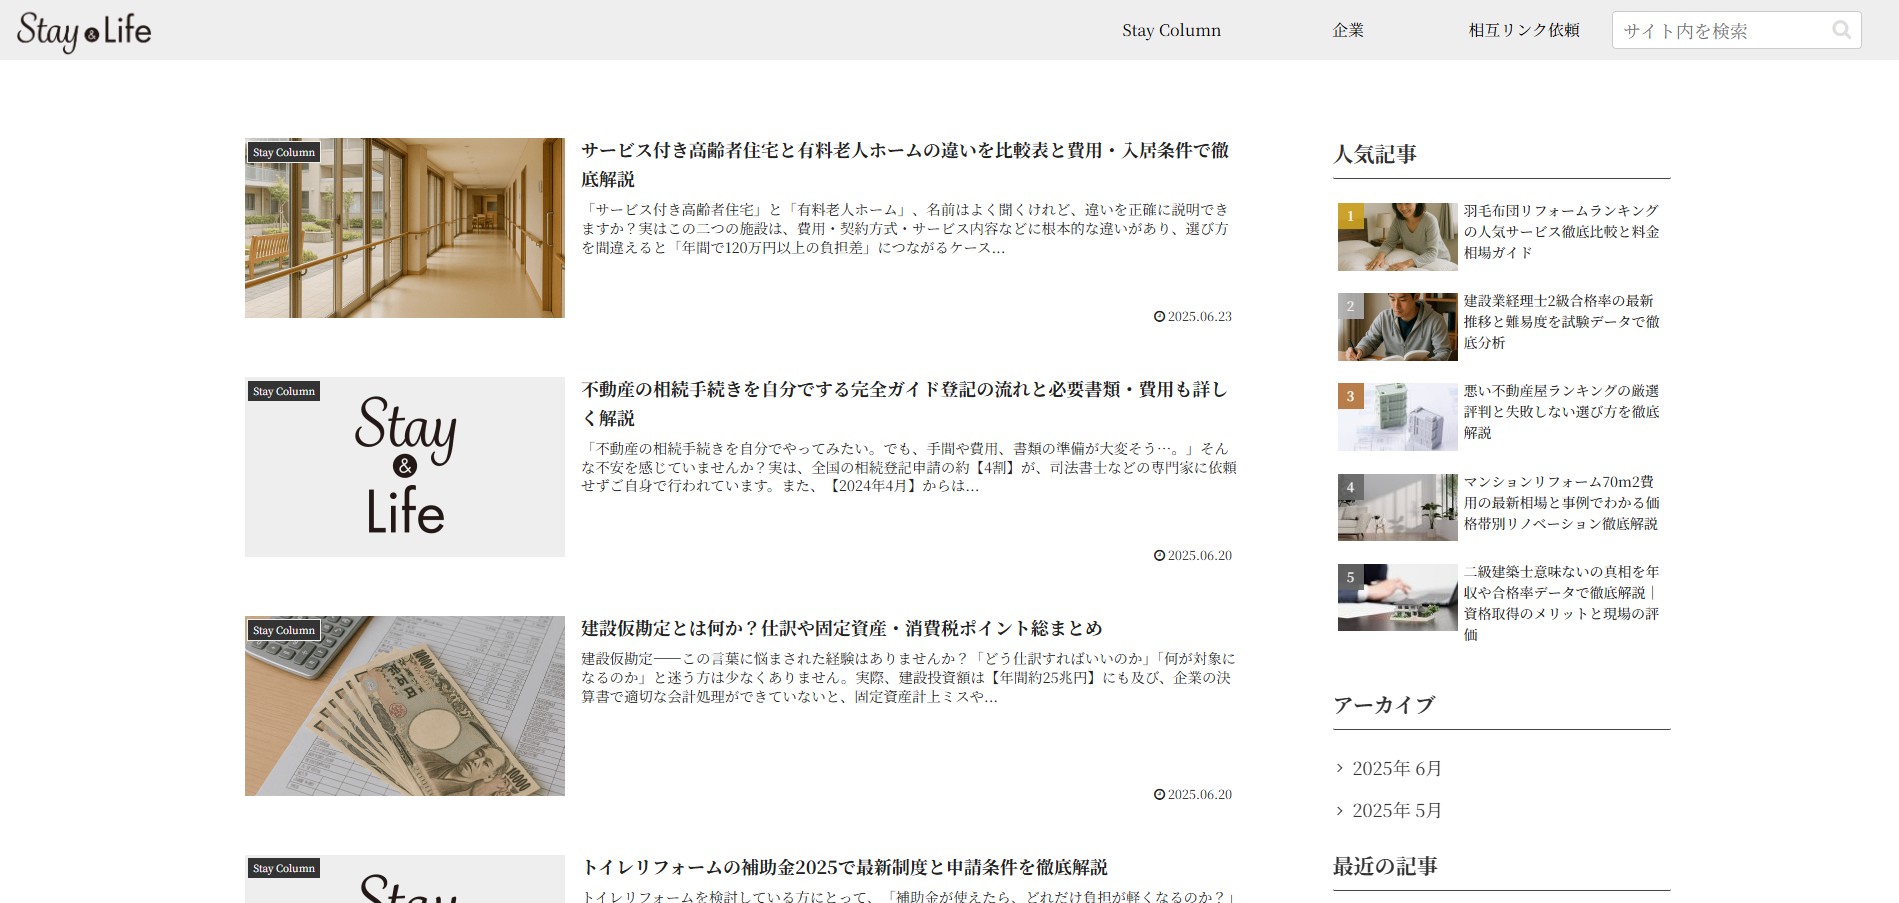Click the clock icon on 不動産の相続 article date
This screenshot has width=1899, height=903.
pos(1159,555)
